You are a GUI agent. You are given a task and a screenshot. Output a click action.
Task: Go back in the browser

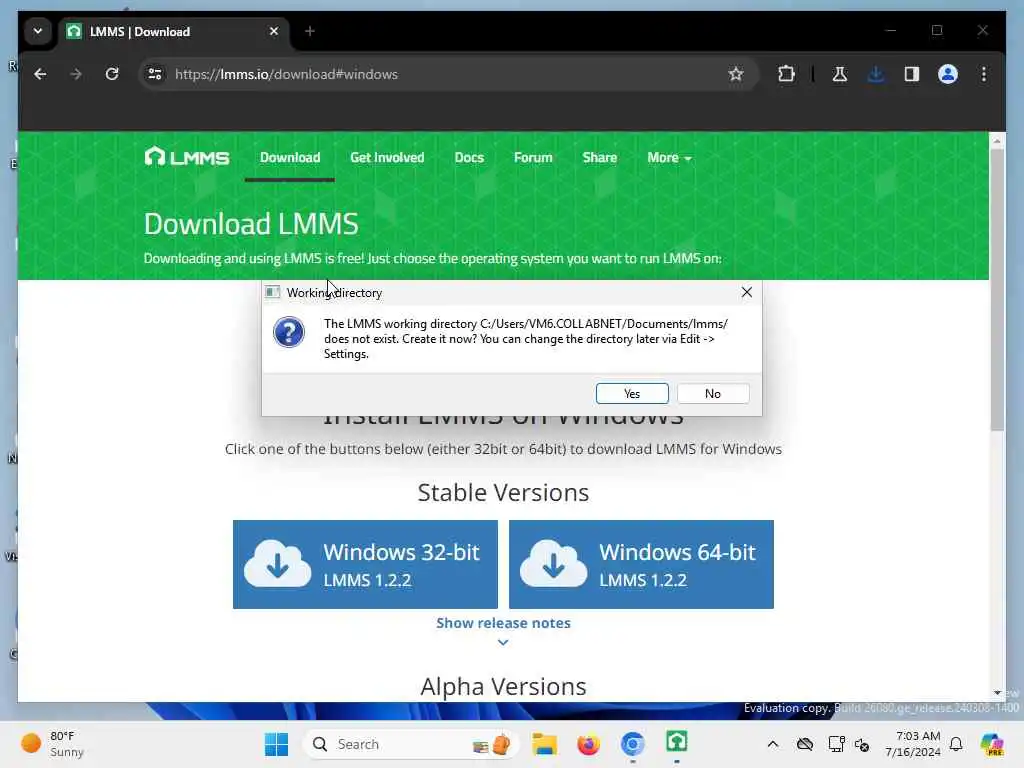click(x=40, y=74)
